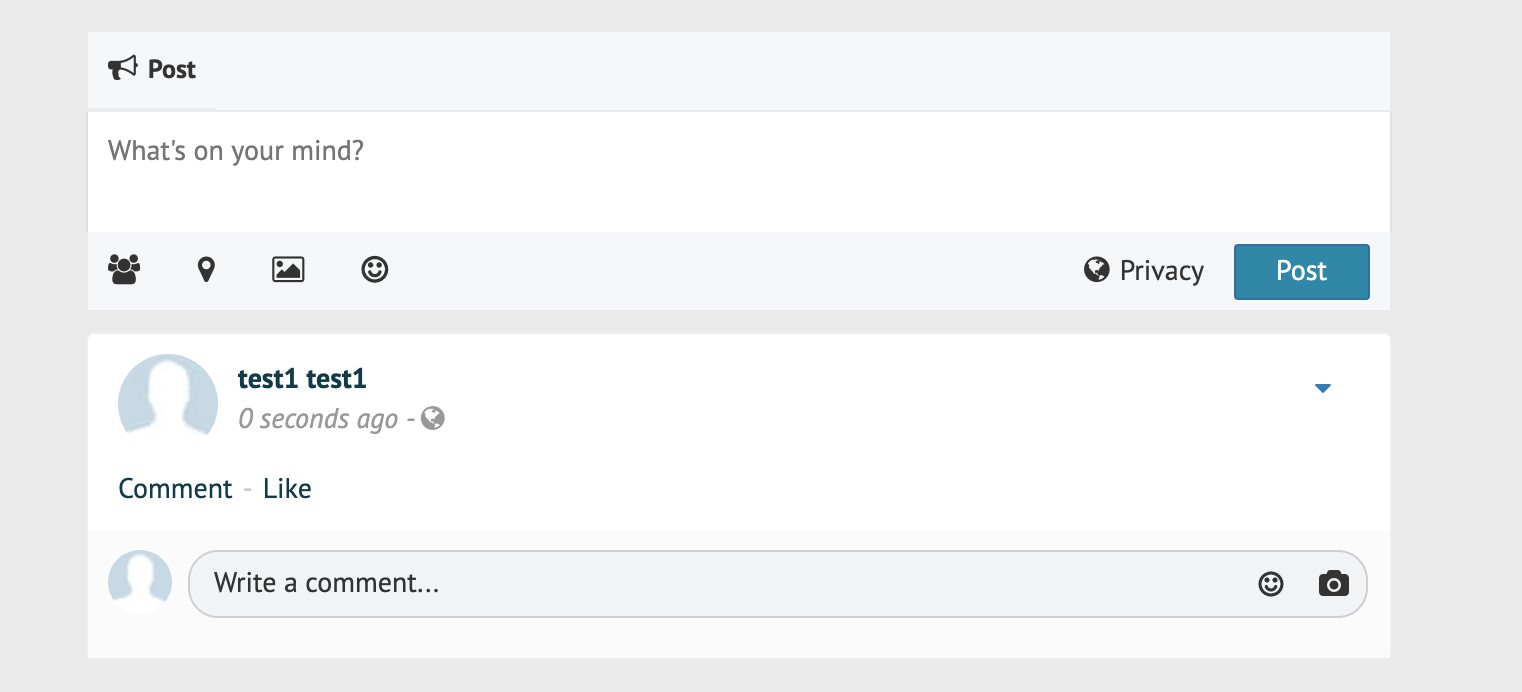
Task: Click the "Write a comment..." field
Action: coord(720,584)
